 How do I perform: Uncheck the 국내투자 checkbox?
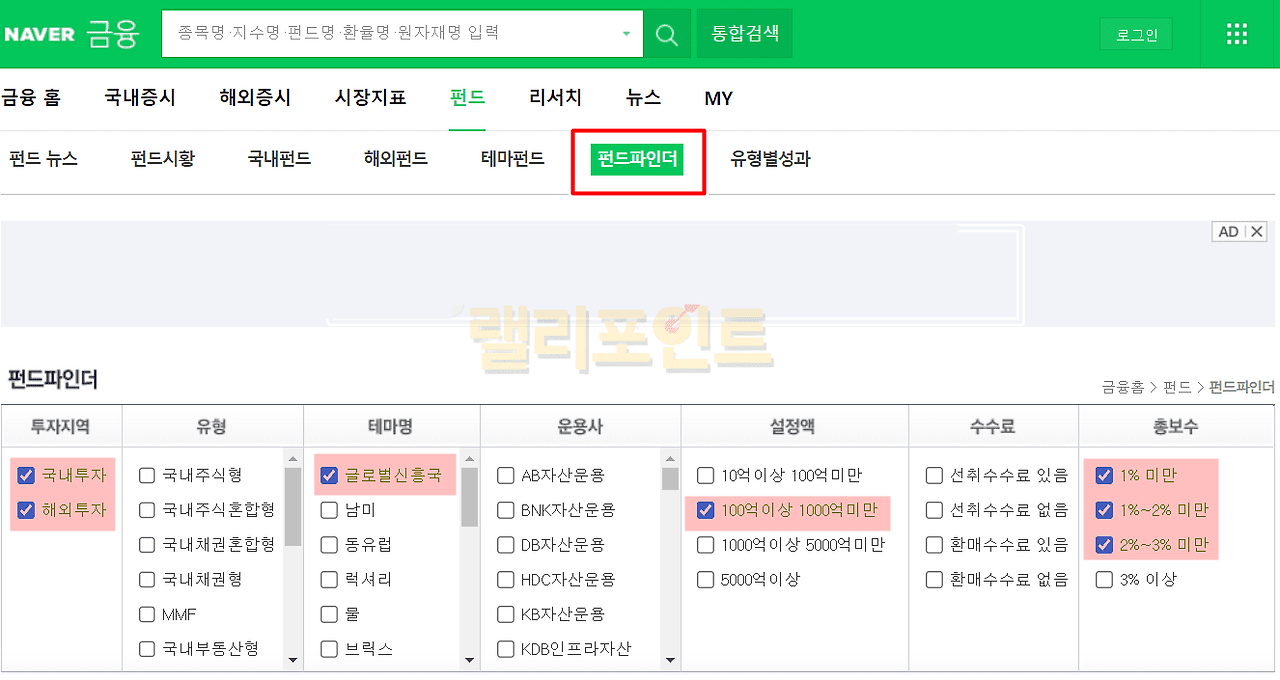(27, 475)
